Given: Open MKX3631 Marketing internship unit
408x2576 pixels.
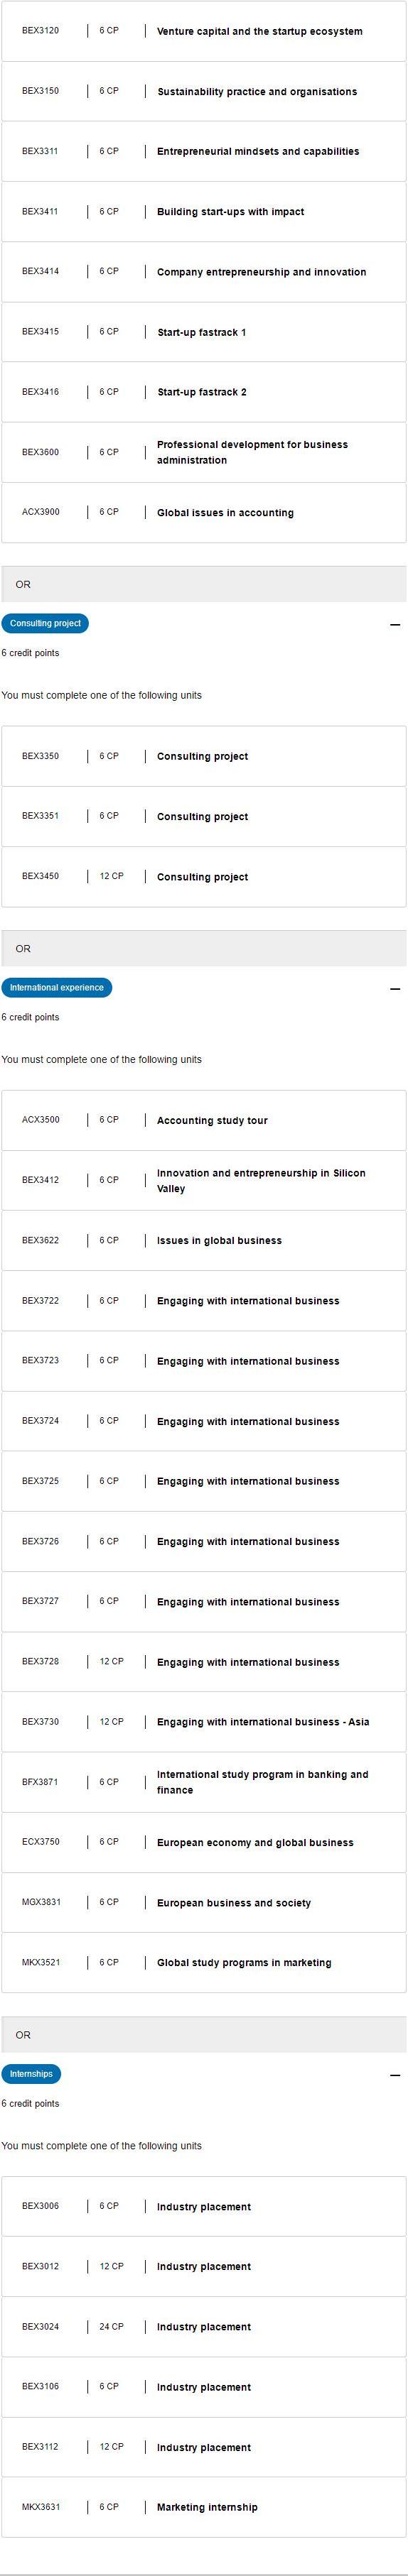Looking at the screenshot, I should pyautogui.click(x=204, y=2507).
